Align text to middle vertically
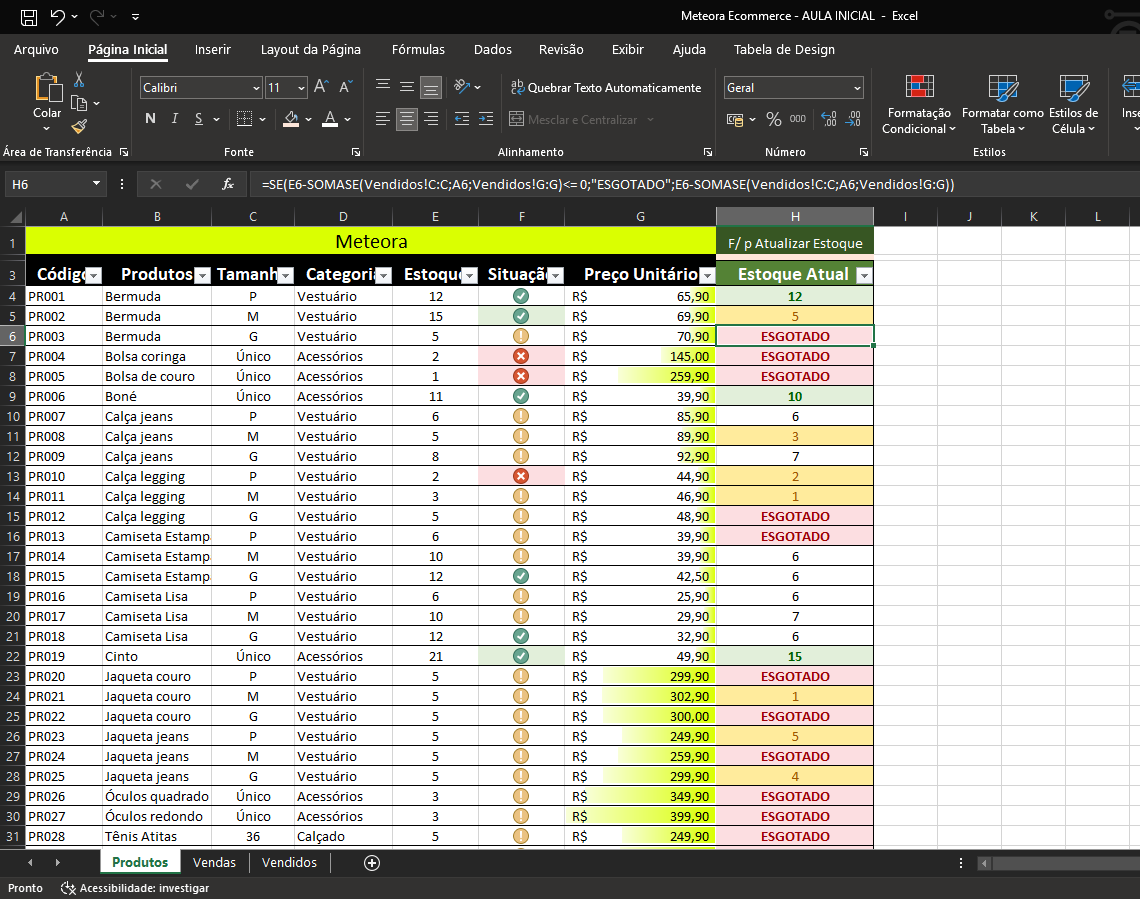The width and height of the screenshot is (1140, 899). (x=407, y=87)
